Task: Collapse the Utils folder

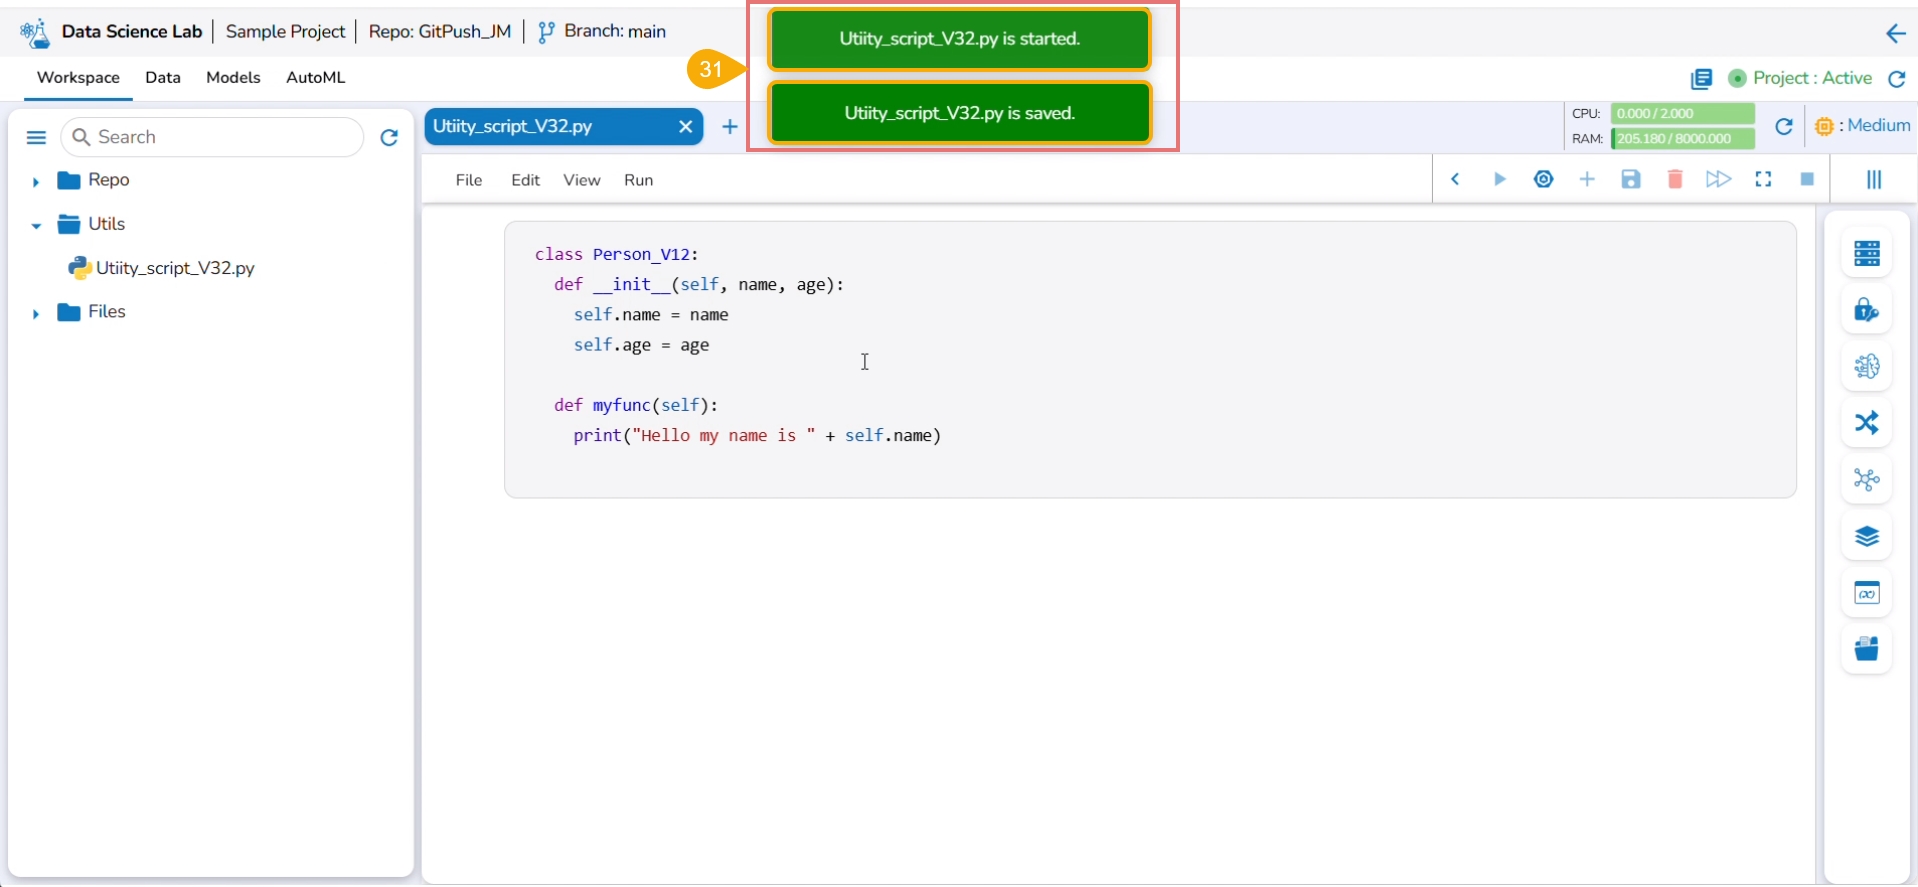Action: (x=36, y=225)
